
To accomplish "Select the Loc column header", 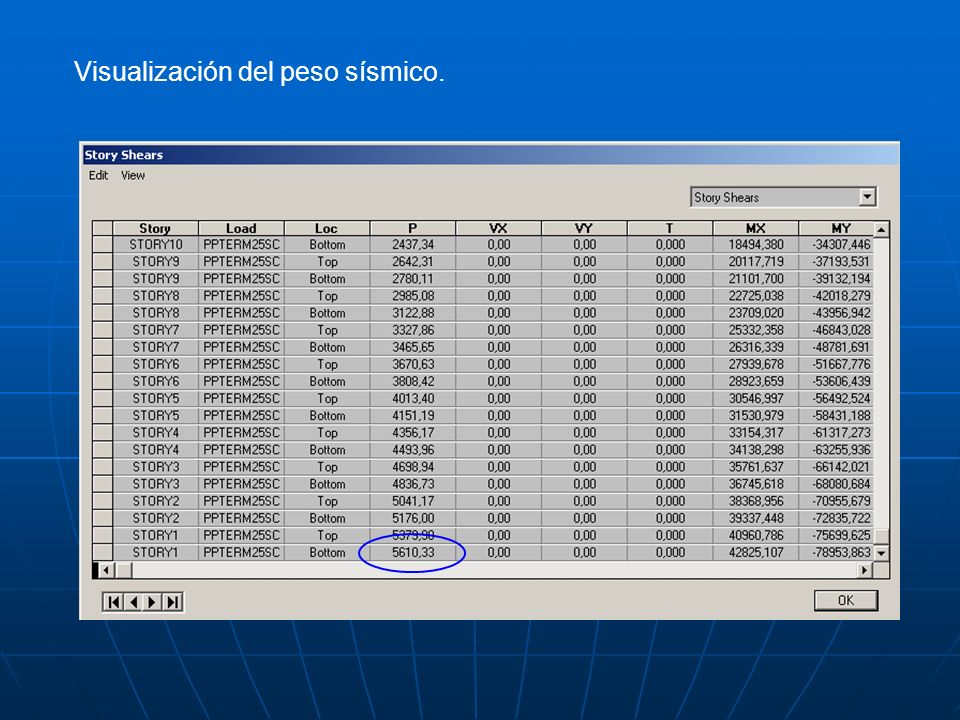I will (326, 228).
